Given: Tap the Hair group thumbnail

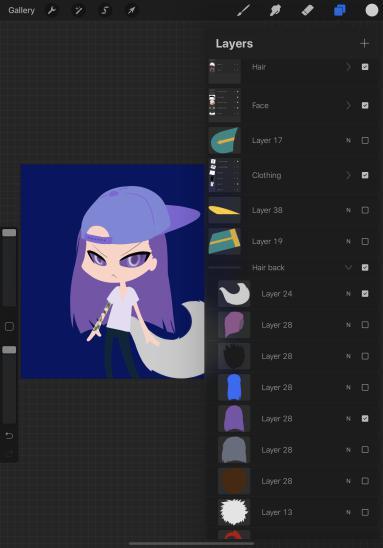Looking at the screenshot, I should click(x=224, y=71).
